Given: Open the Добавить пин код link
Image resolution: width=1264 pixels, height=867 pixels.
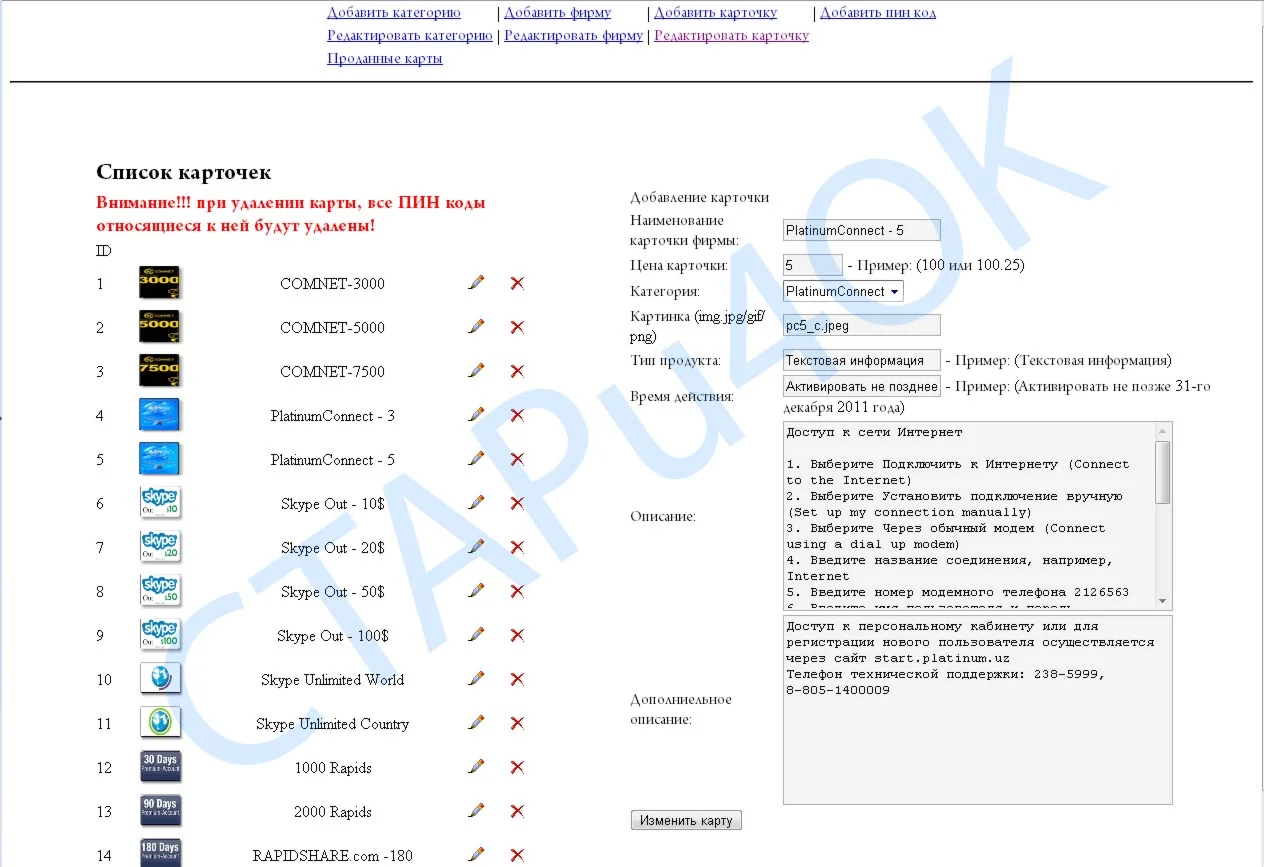Looking at the screenshot, I should point(877,12).
